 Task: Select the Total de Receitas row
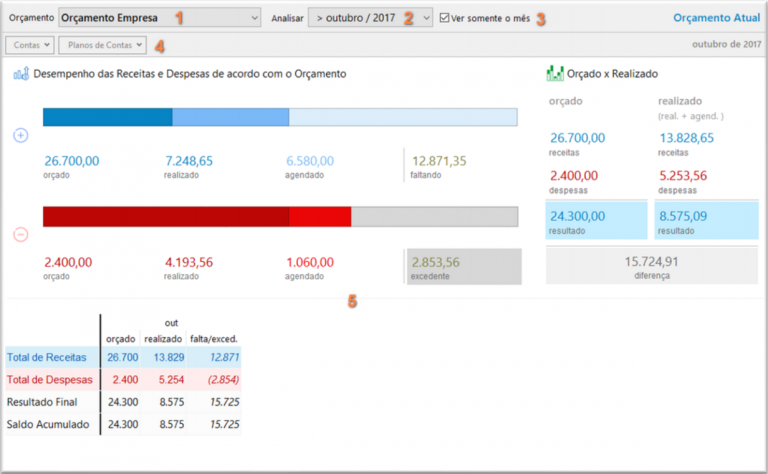50,357
